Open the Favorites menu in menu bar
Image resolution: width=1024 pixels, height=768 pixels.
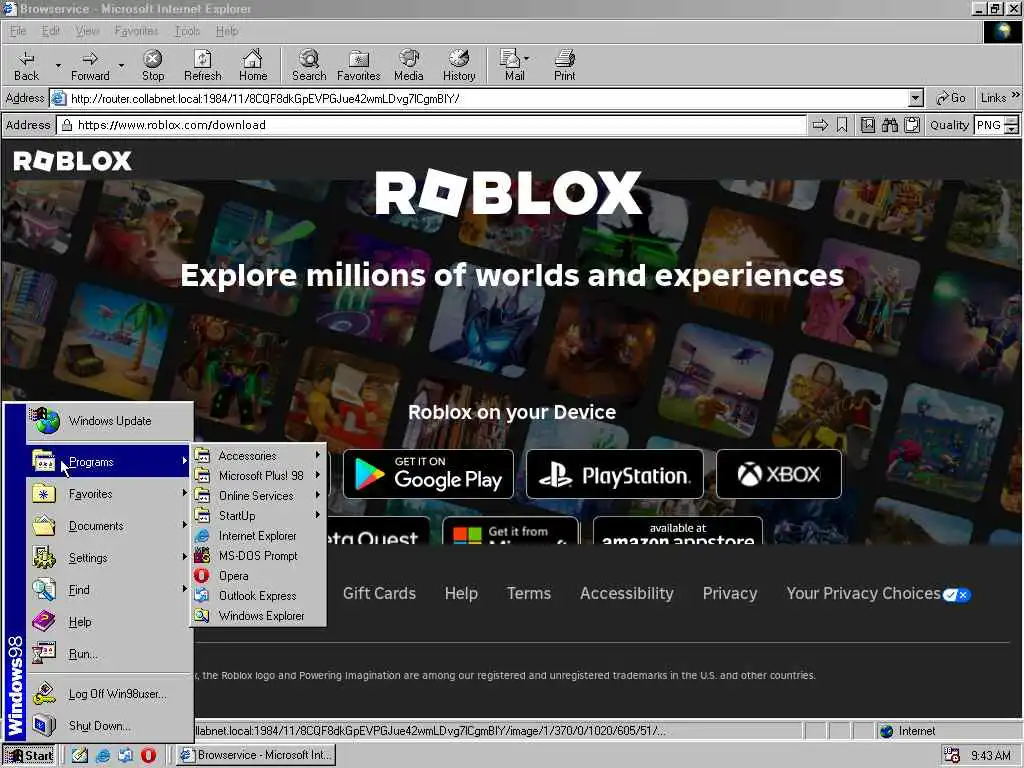point(136,31)
